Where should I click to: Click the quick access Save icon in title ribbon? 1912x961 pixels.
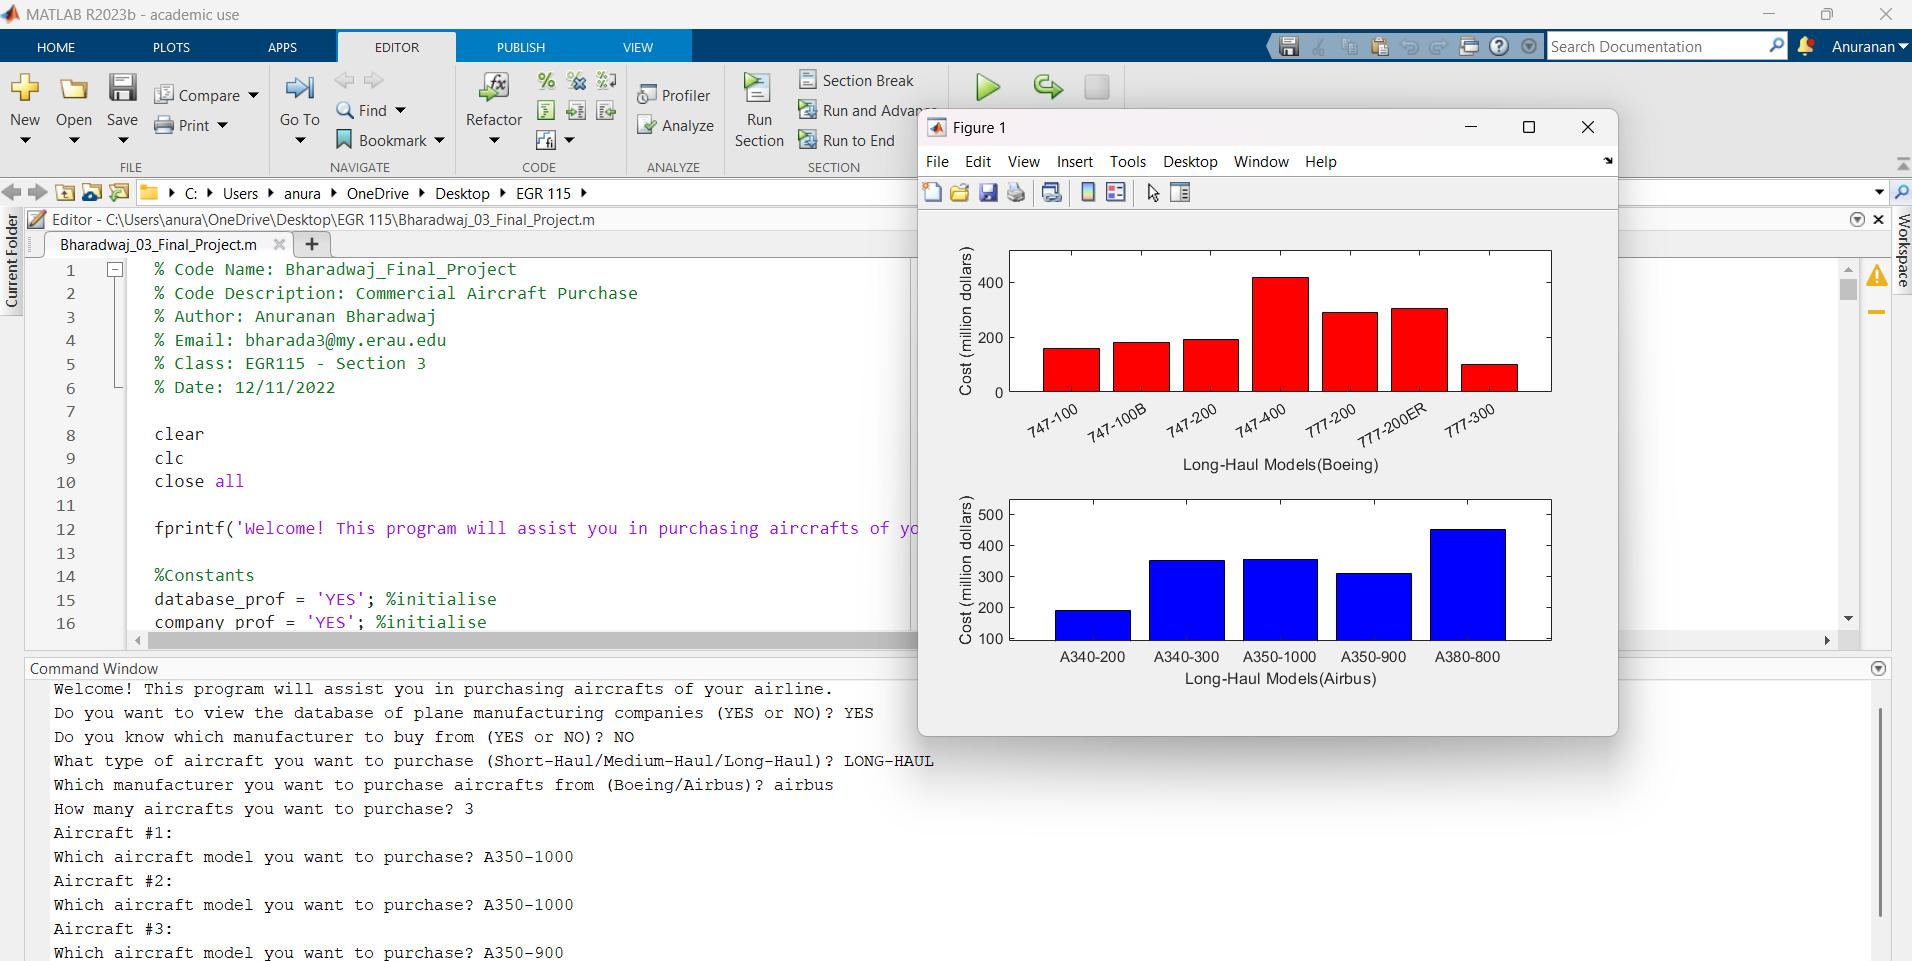coord(1289,46)
